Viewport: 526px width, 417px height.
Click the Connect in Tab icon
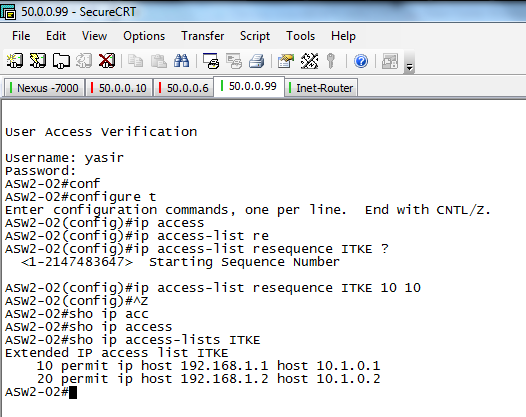tap(61, 61)
